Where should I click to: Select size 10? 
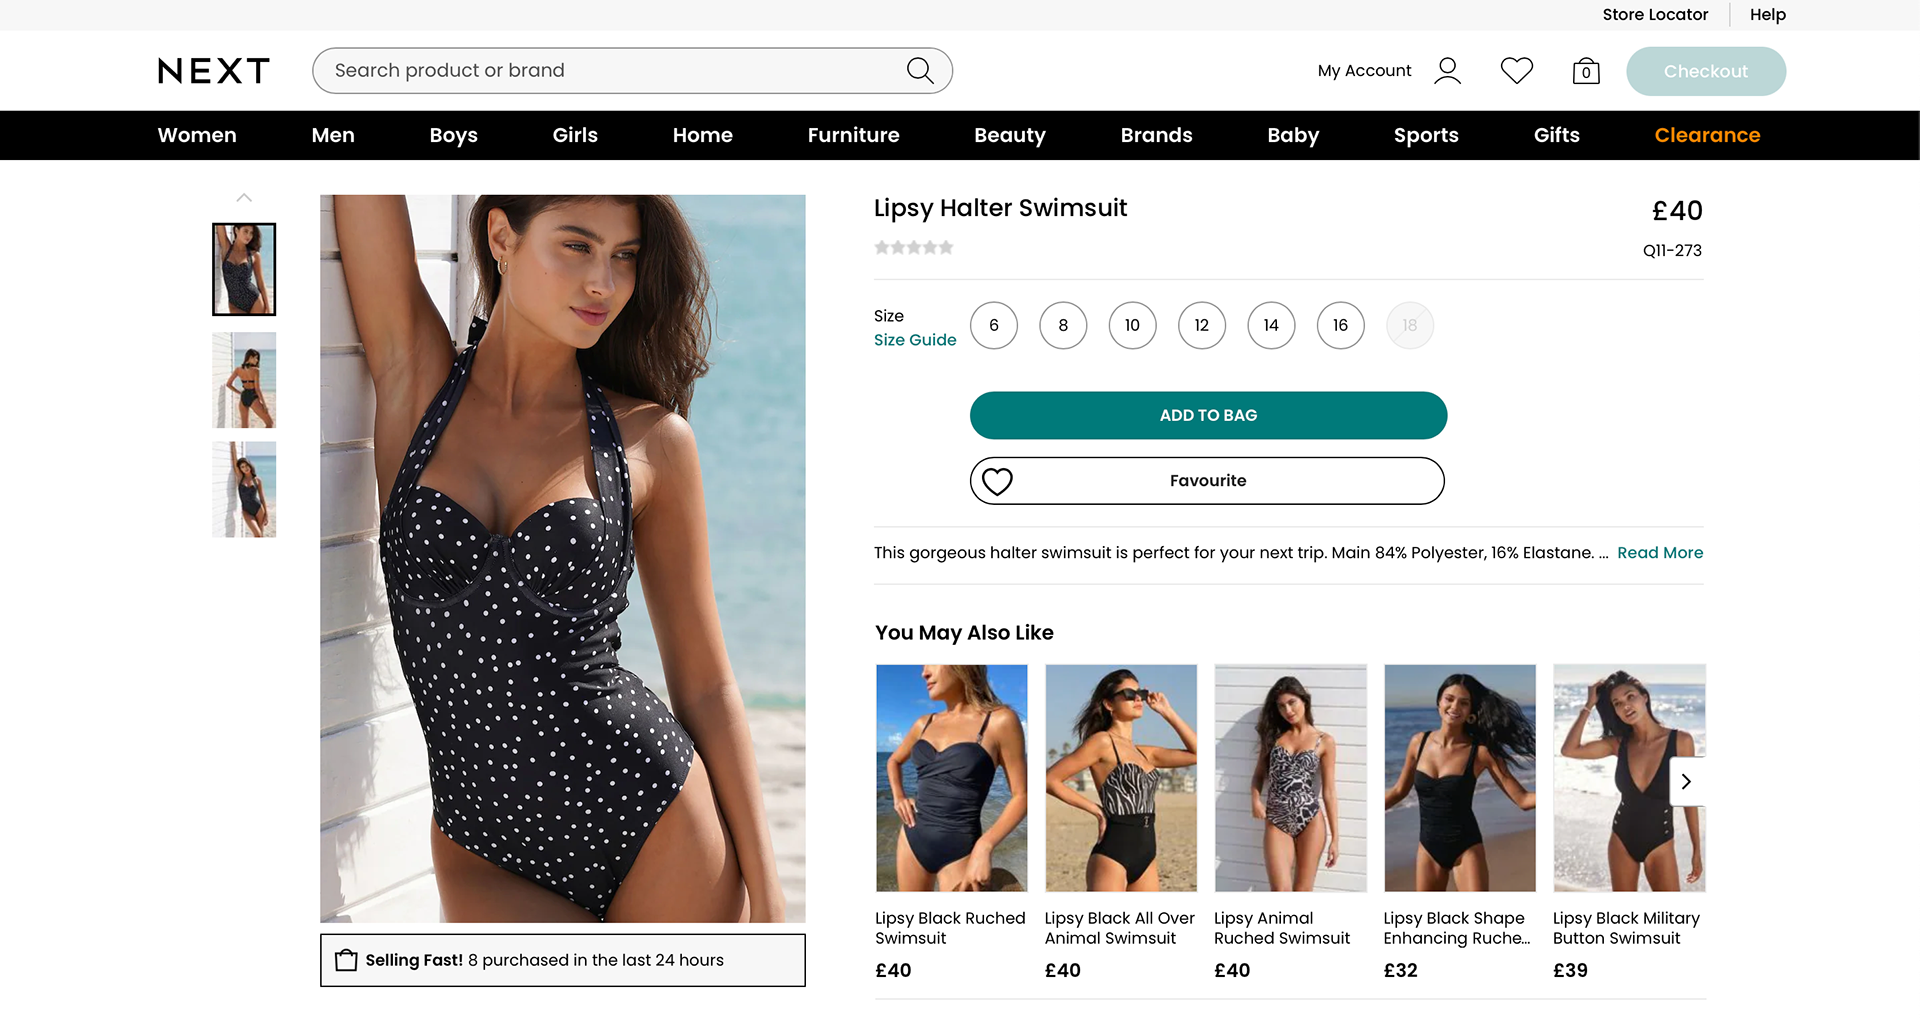click(x=1132, y=325)
